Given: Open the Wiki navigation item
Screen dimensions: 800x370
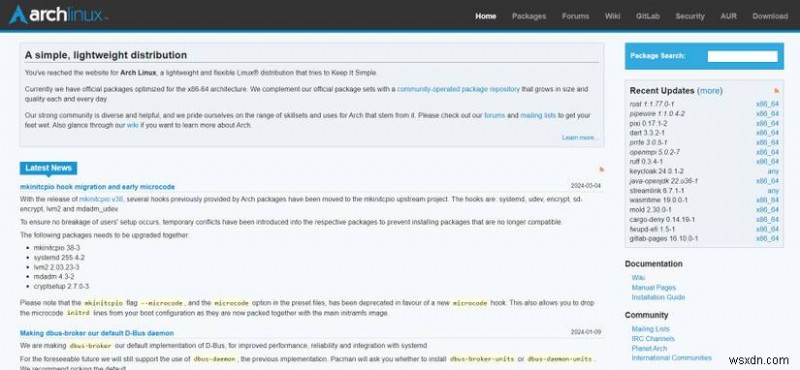Looking at the screenshot, I should [x=612, y=16].
